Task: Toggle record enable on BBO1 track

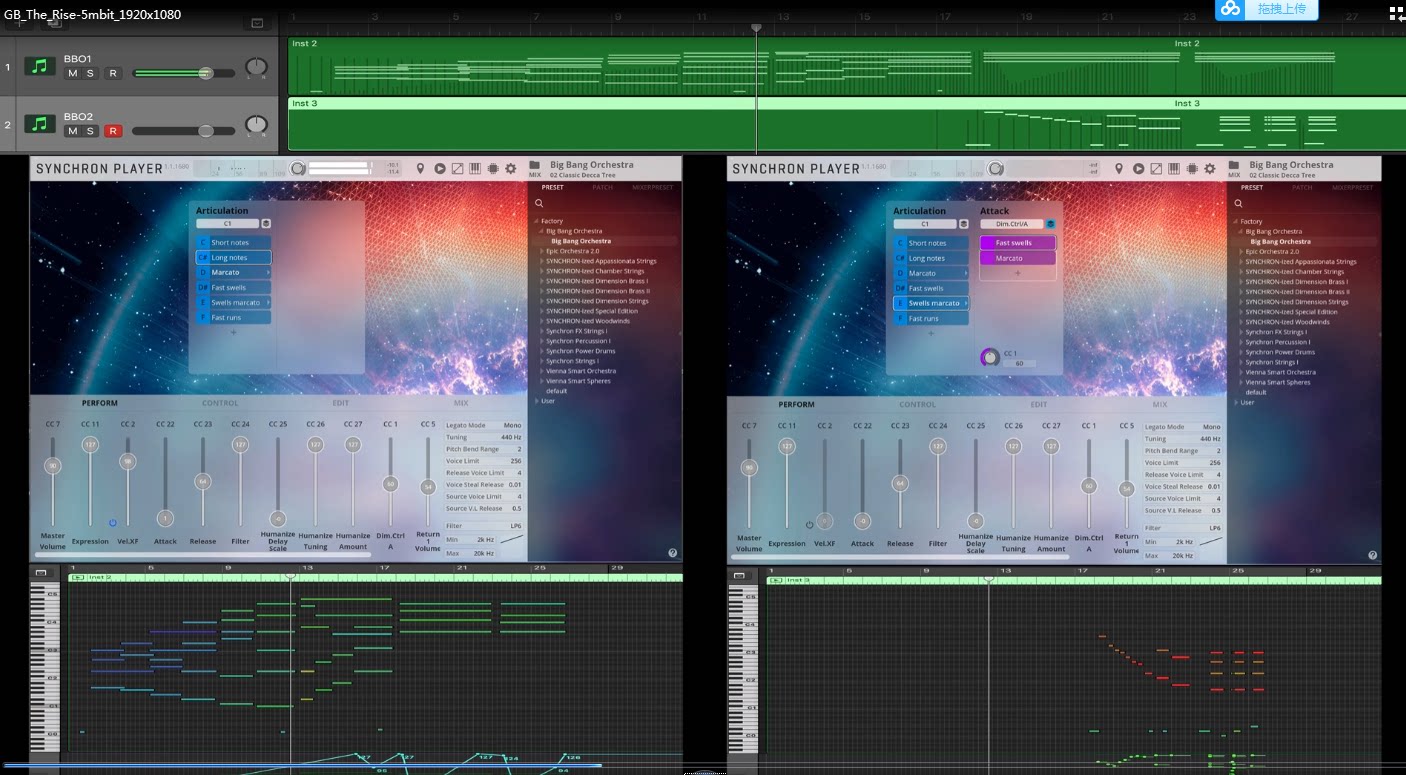Action: (x=113, y=74)
